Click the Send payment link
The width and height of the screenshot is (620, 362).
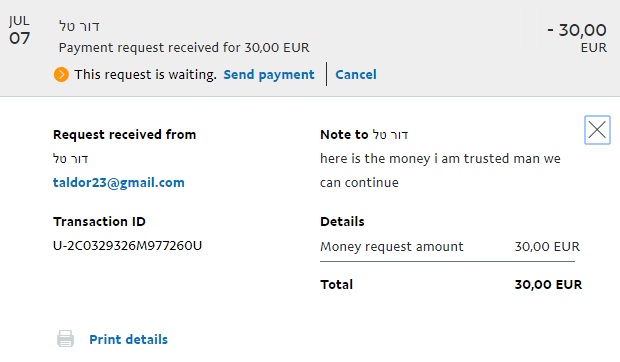click(269, 75)
